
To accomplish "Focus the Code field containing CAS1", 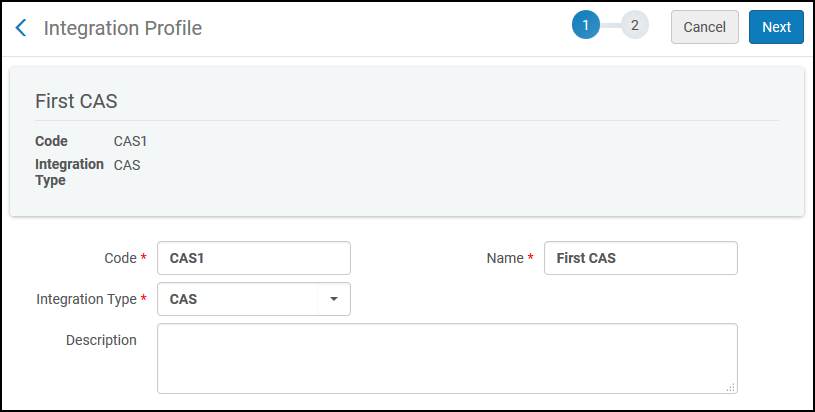I will click(x=254, y=258).
